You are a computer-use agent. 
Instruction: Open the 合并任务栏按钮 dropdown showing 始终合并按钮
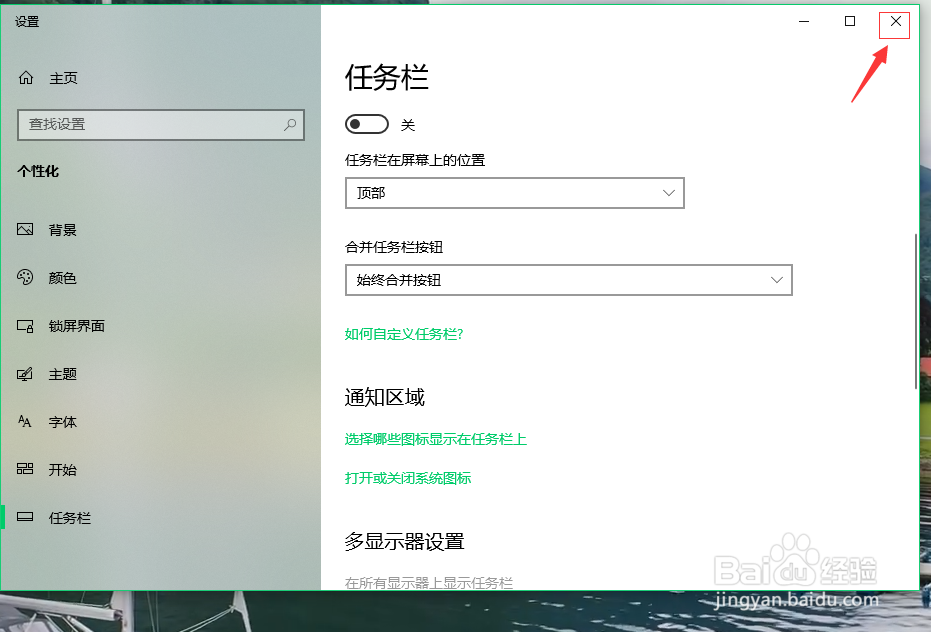tap(569, 280)
